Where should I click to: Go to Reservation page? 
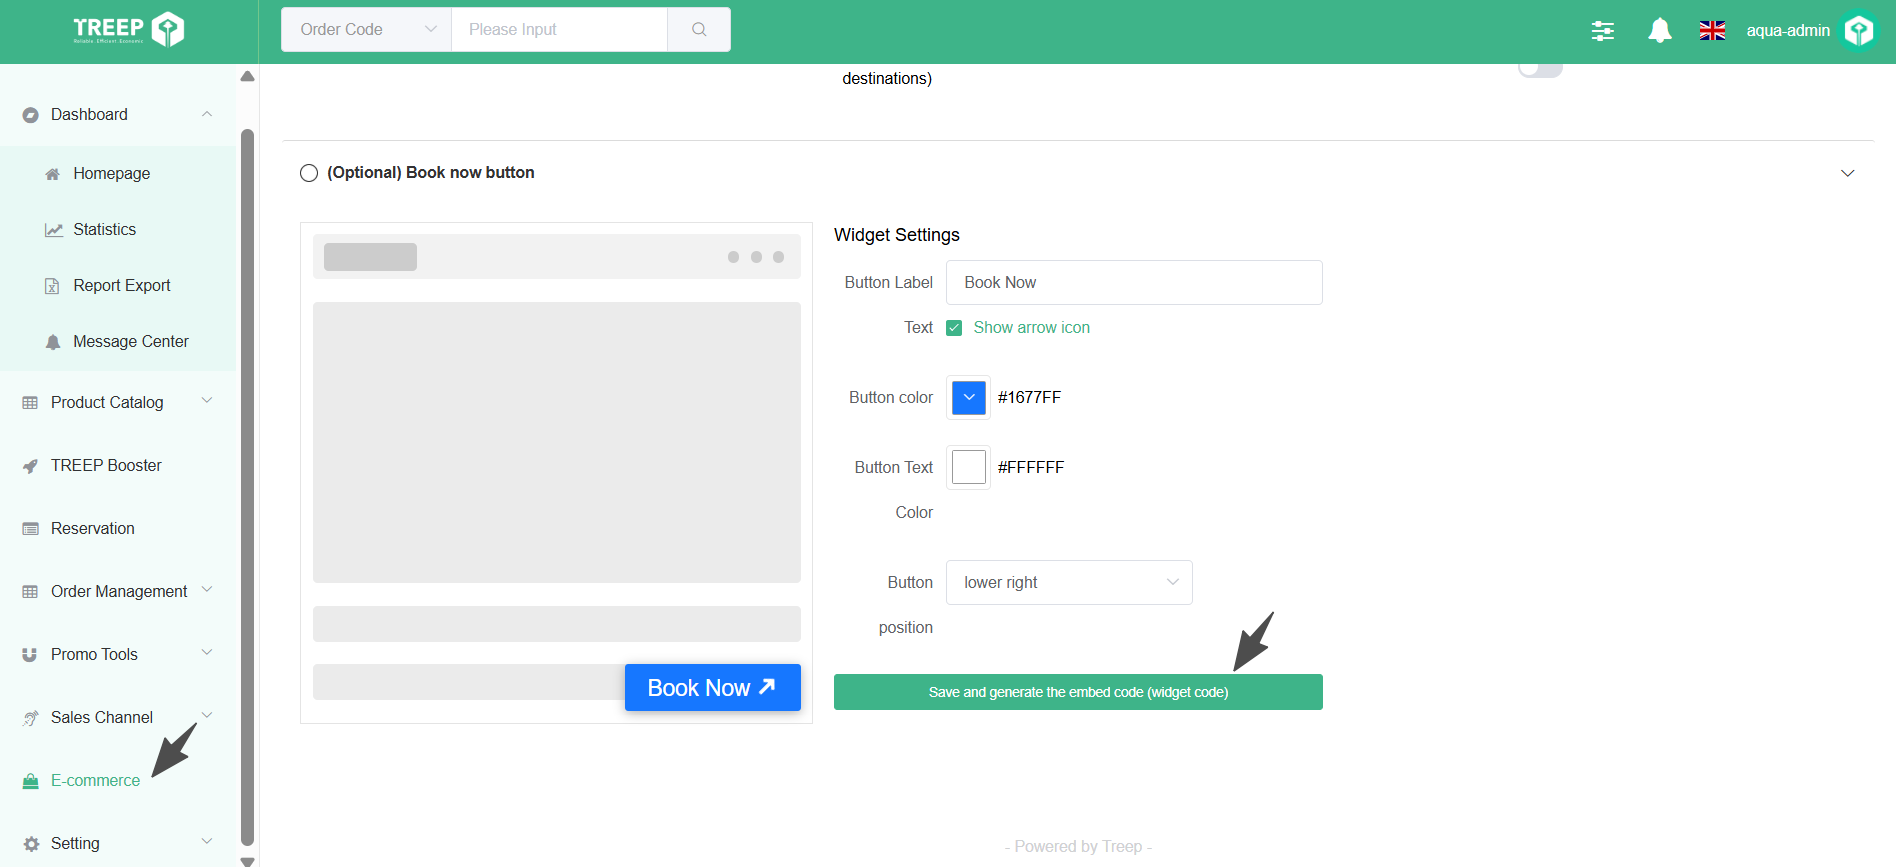[118, 529]
